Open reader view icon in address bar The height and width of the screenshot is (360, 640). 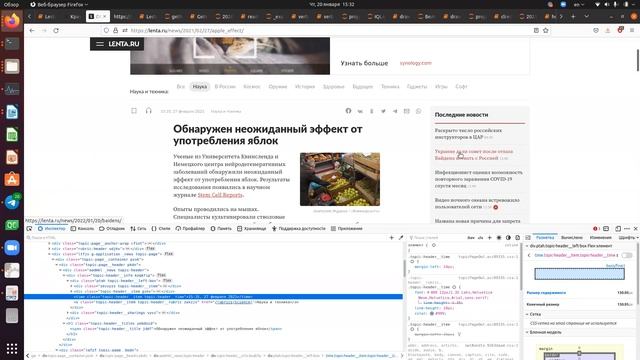click(x=536, y=31)
